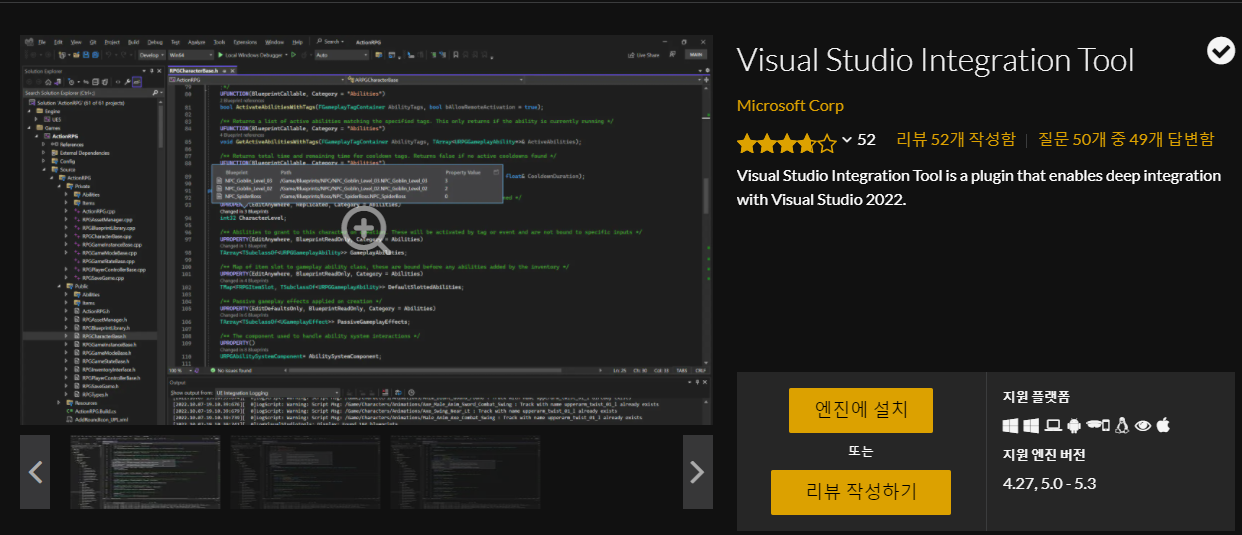Open the first screenshot thumbnail
The height and width of the screenshot is (535, 1242).
click(x=147, y=471)
